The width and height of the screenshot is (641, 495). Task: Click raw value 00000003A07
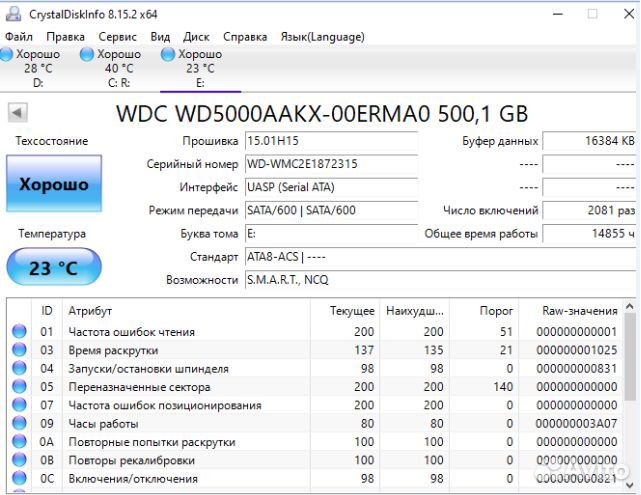[x=576, y=423]
